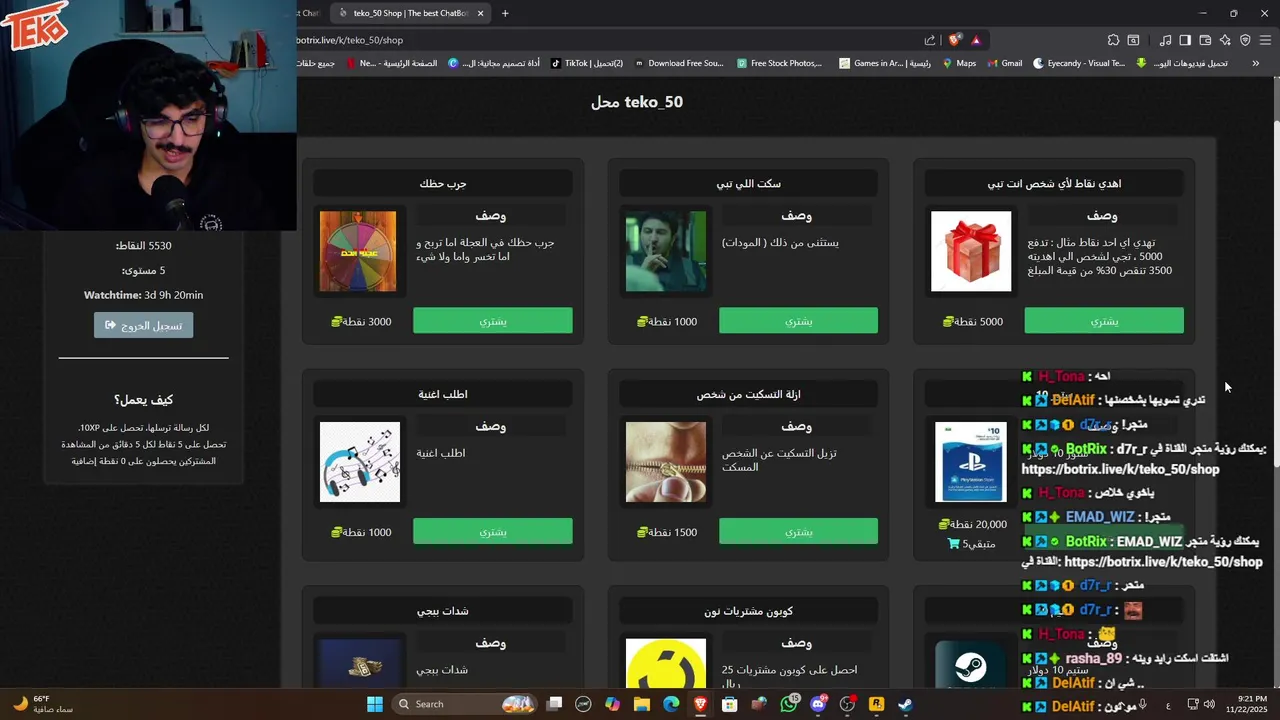Open Brave browser from the taskbar

point(700,704)
